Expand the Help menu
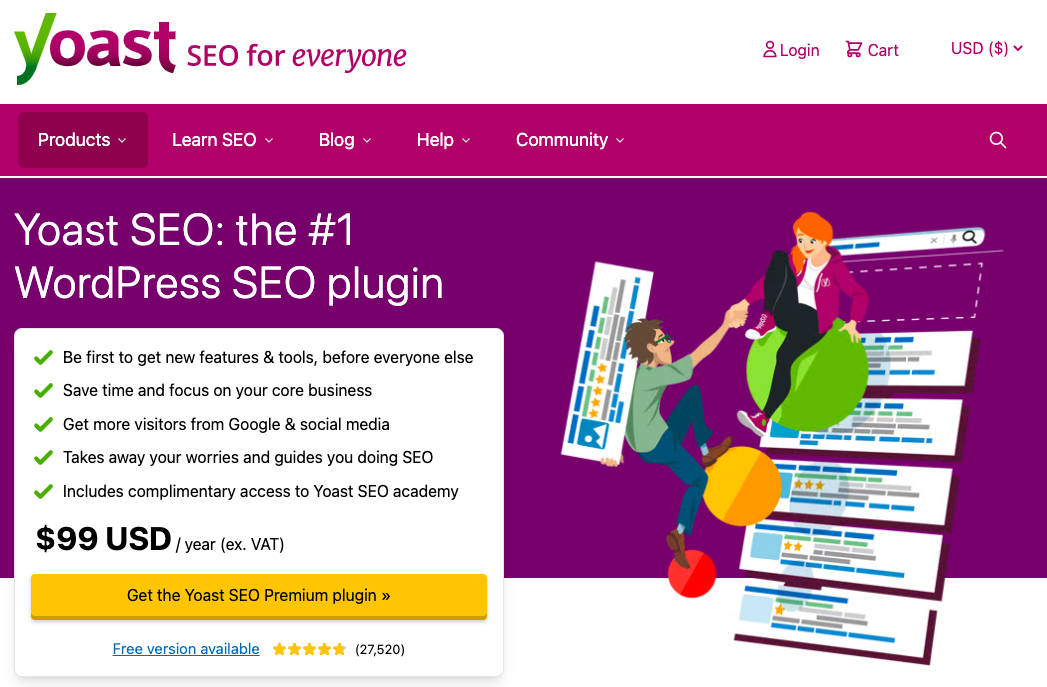The height and width of the screenshot is (687, 1047). point(443,140)
